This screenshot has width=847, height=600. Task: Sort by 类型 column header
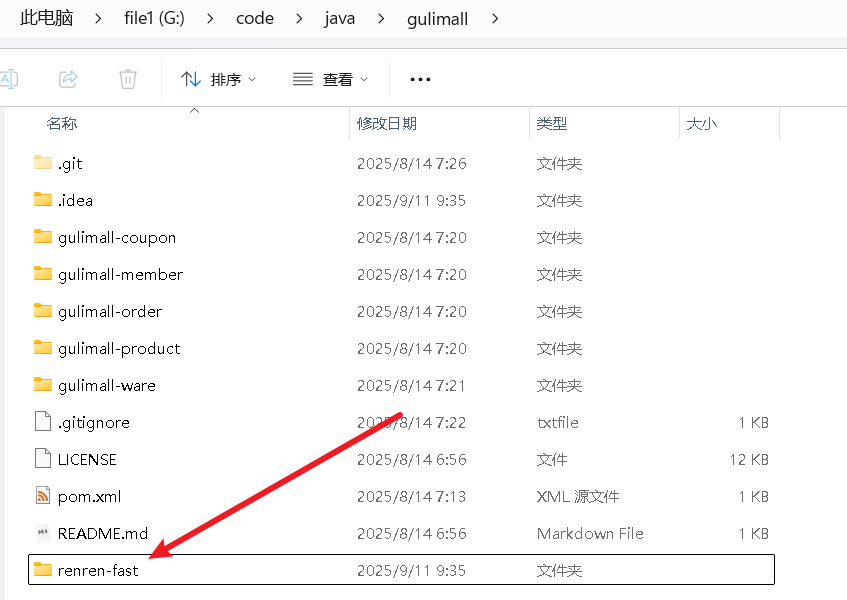click(552, 124)
